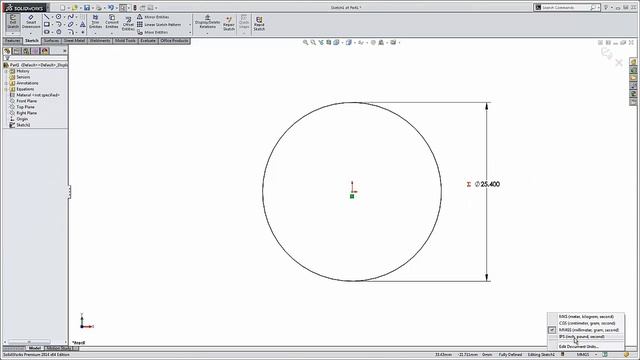Select the Line sketch tool

point(47,17)
